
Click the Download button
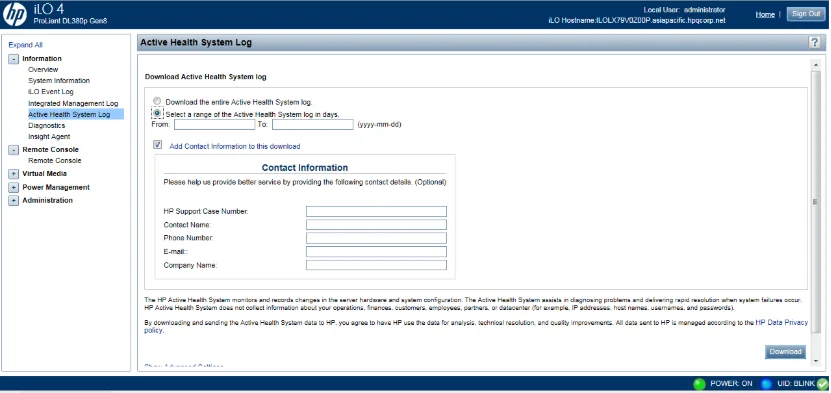pyautogui.click(x=785, y=352)
